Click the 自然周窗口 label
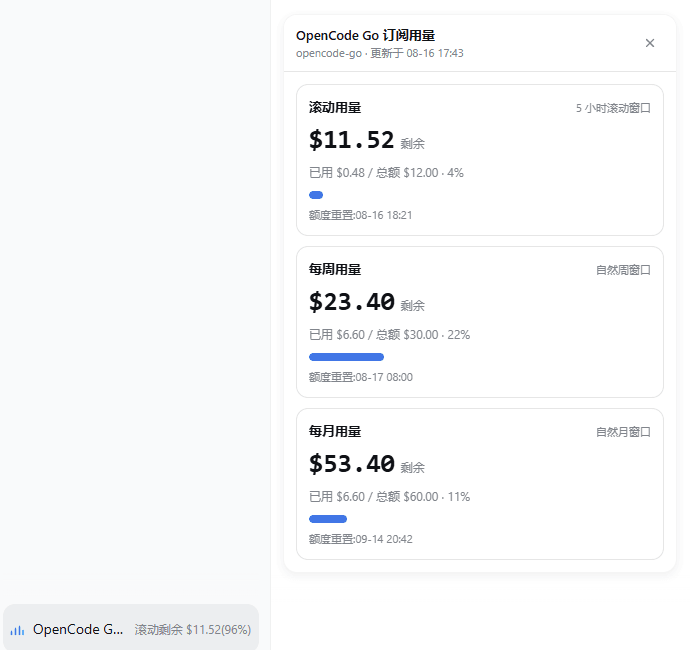This screenshot has width=690, height=650. click(x=623, y=270)
